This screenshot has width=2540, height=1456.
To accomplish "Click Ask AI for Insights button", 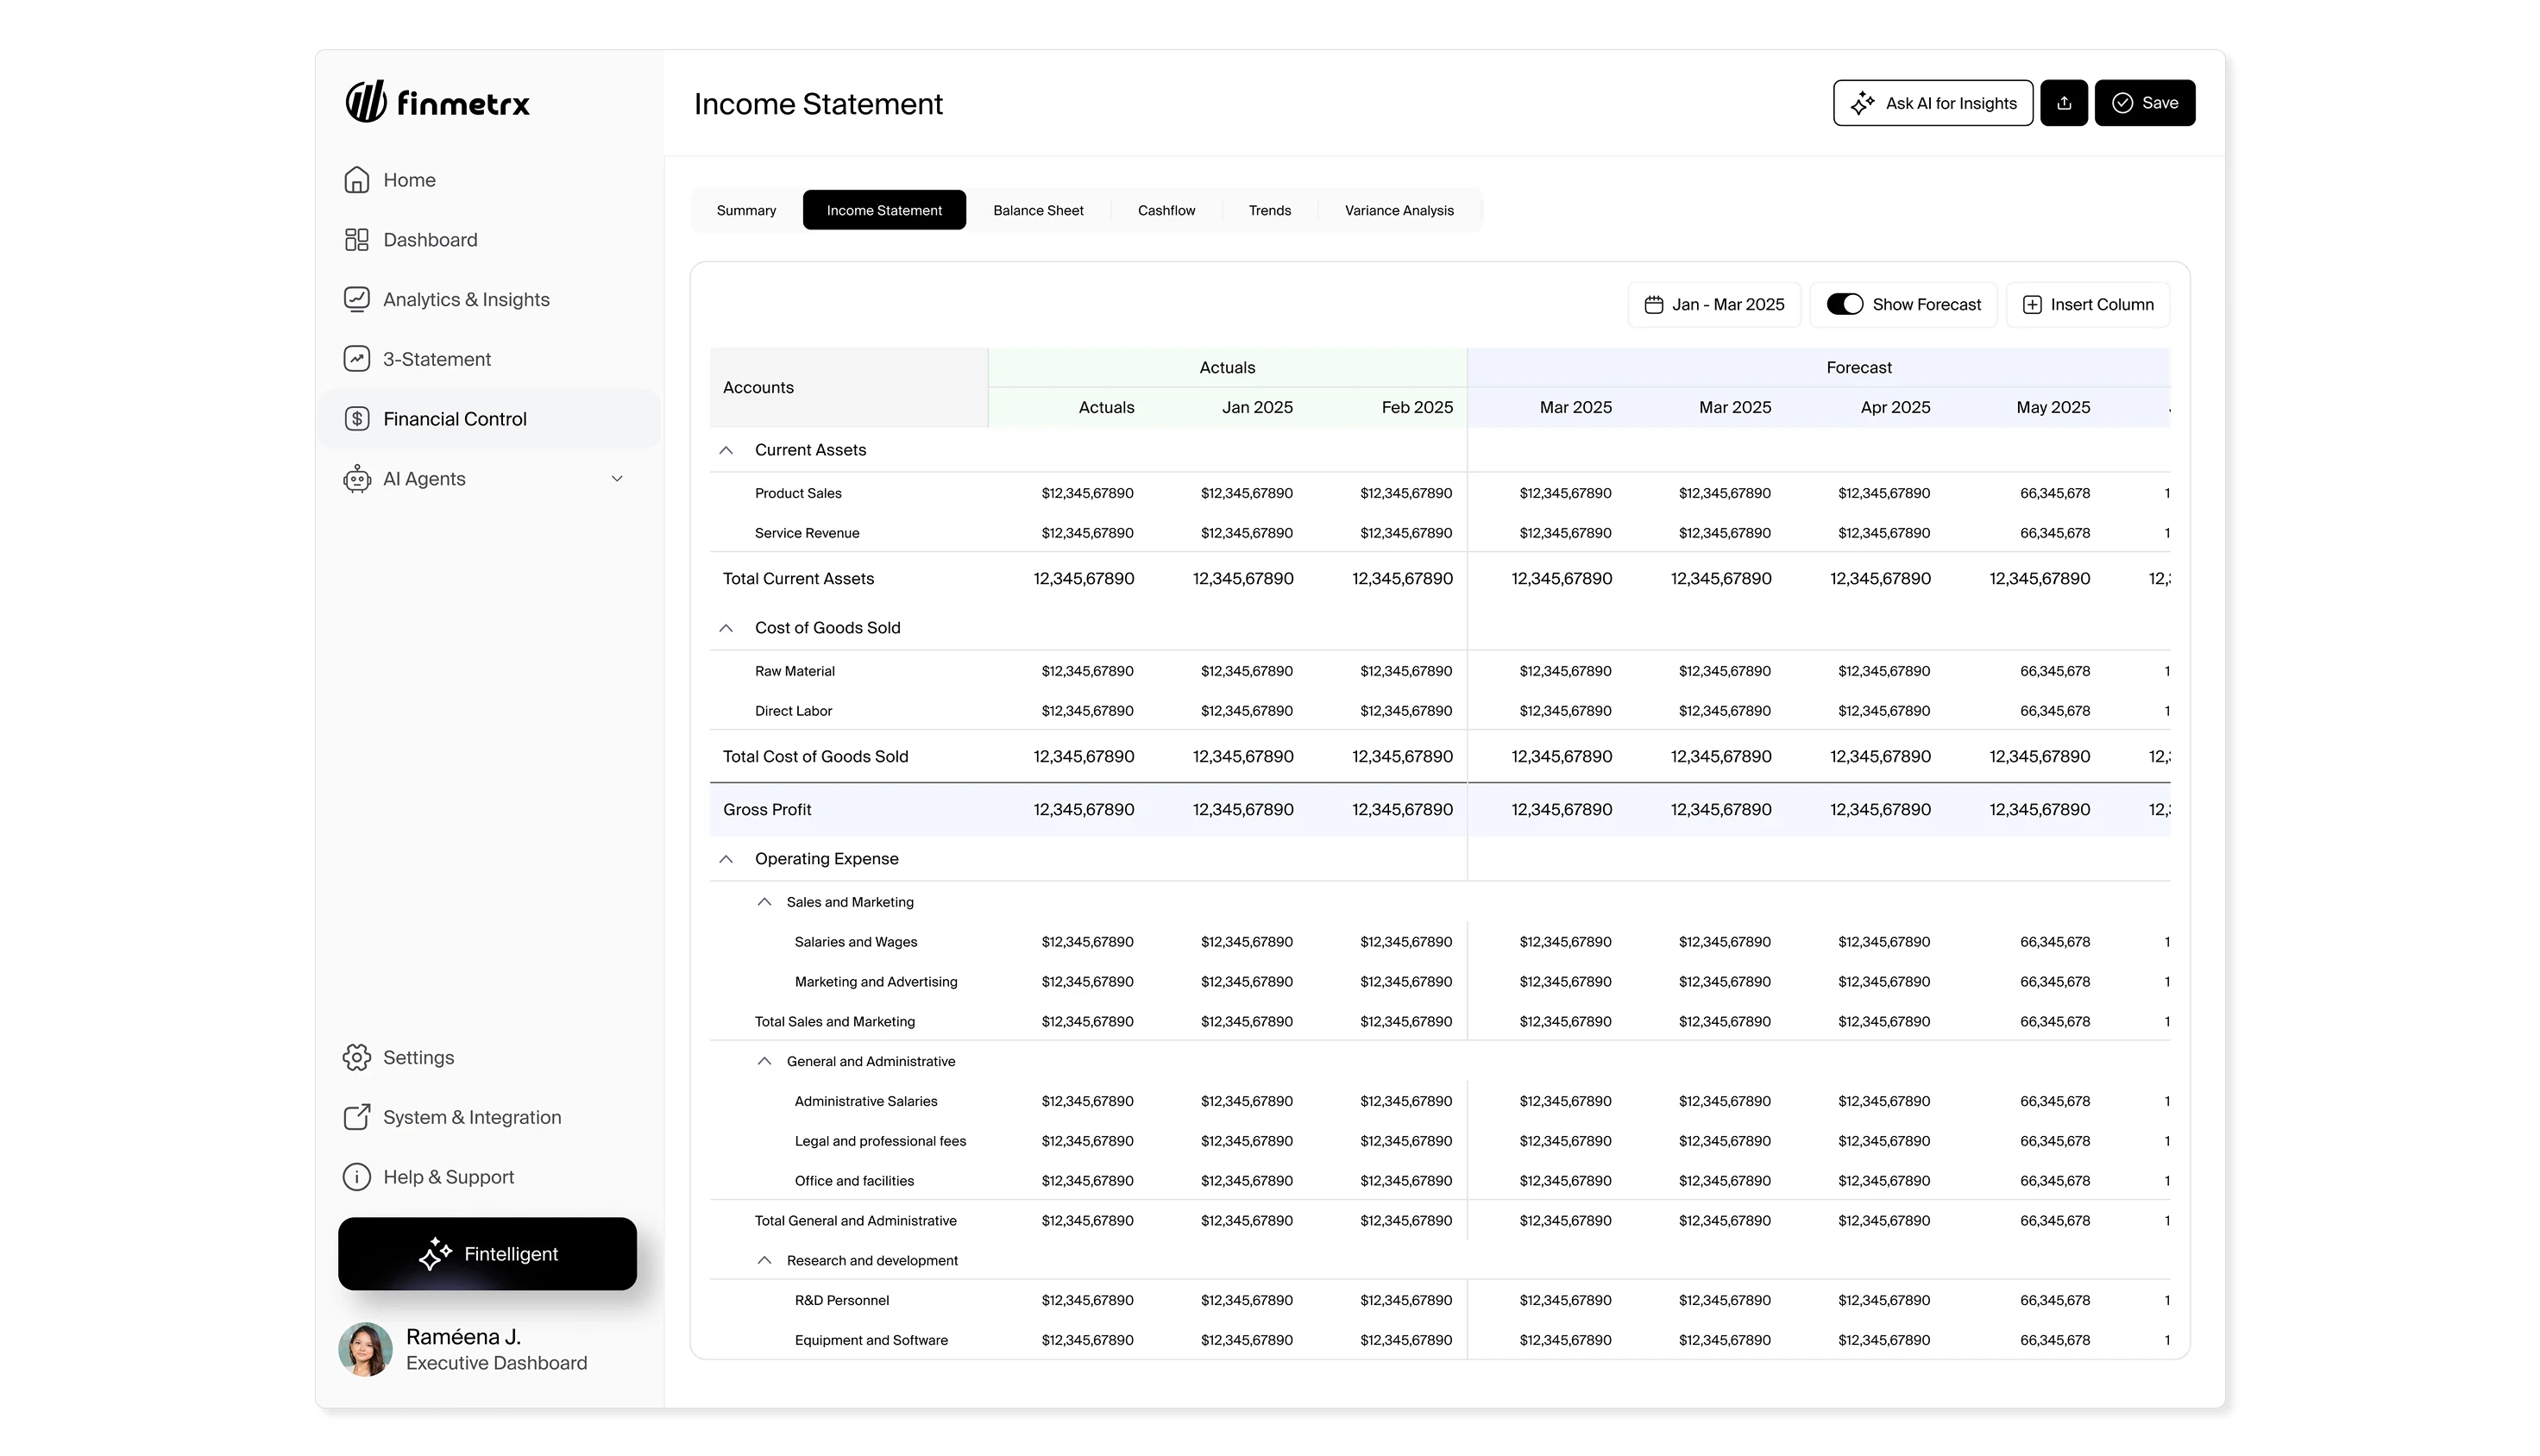I will tap(1932, 103).
